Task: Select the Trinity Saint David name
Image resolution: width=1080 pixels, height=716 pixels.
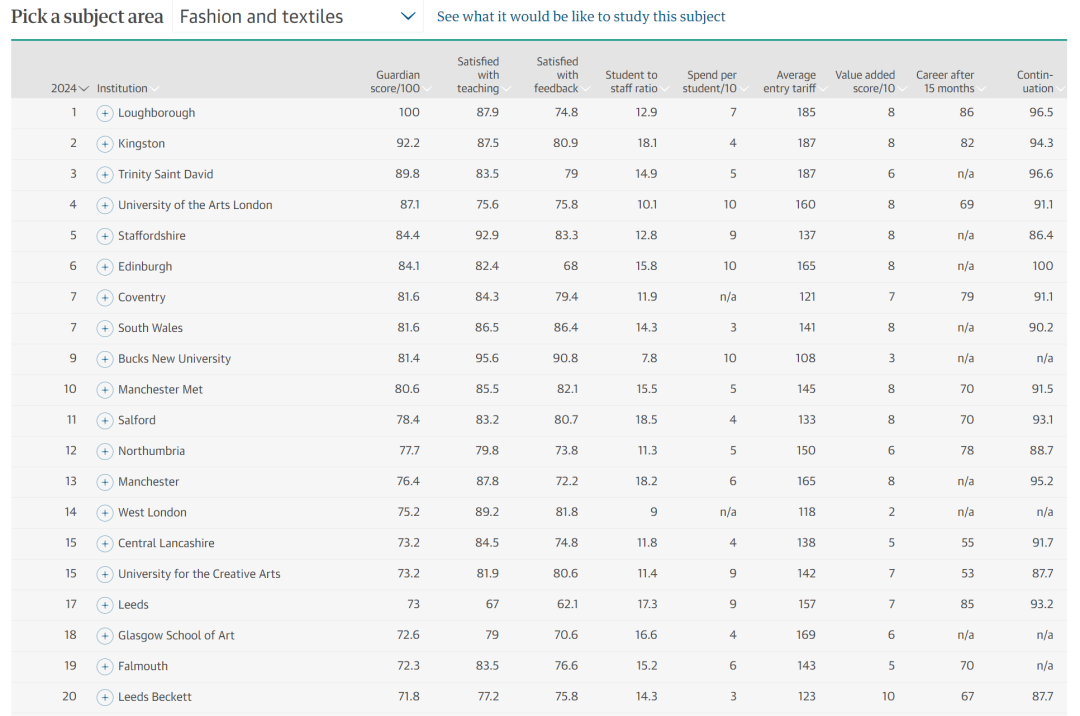Action: point(165,174)
